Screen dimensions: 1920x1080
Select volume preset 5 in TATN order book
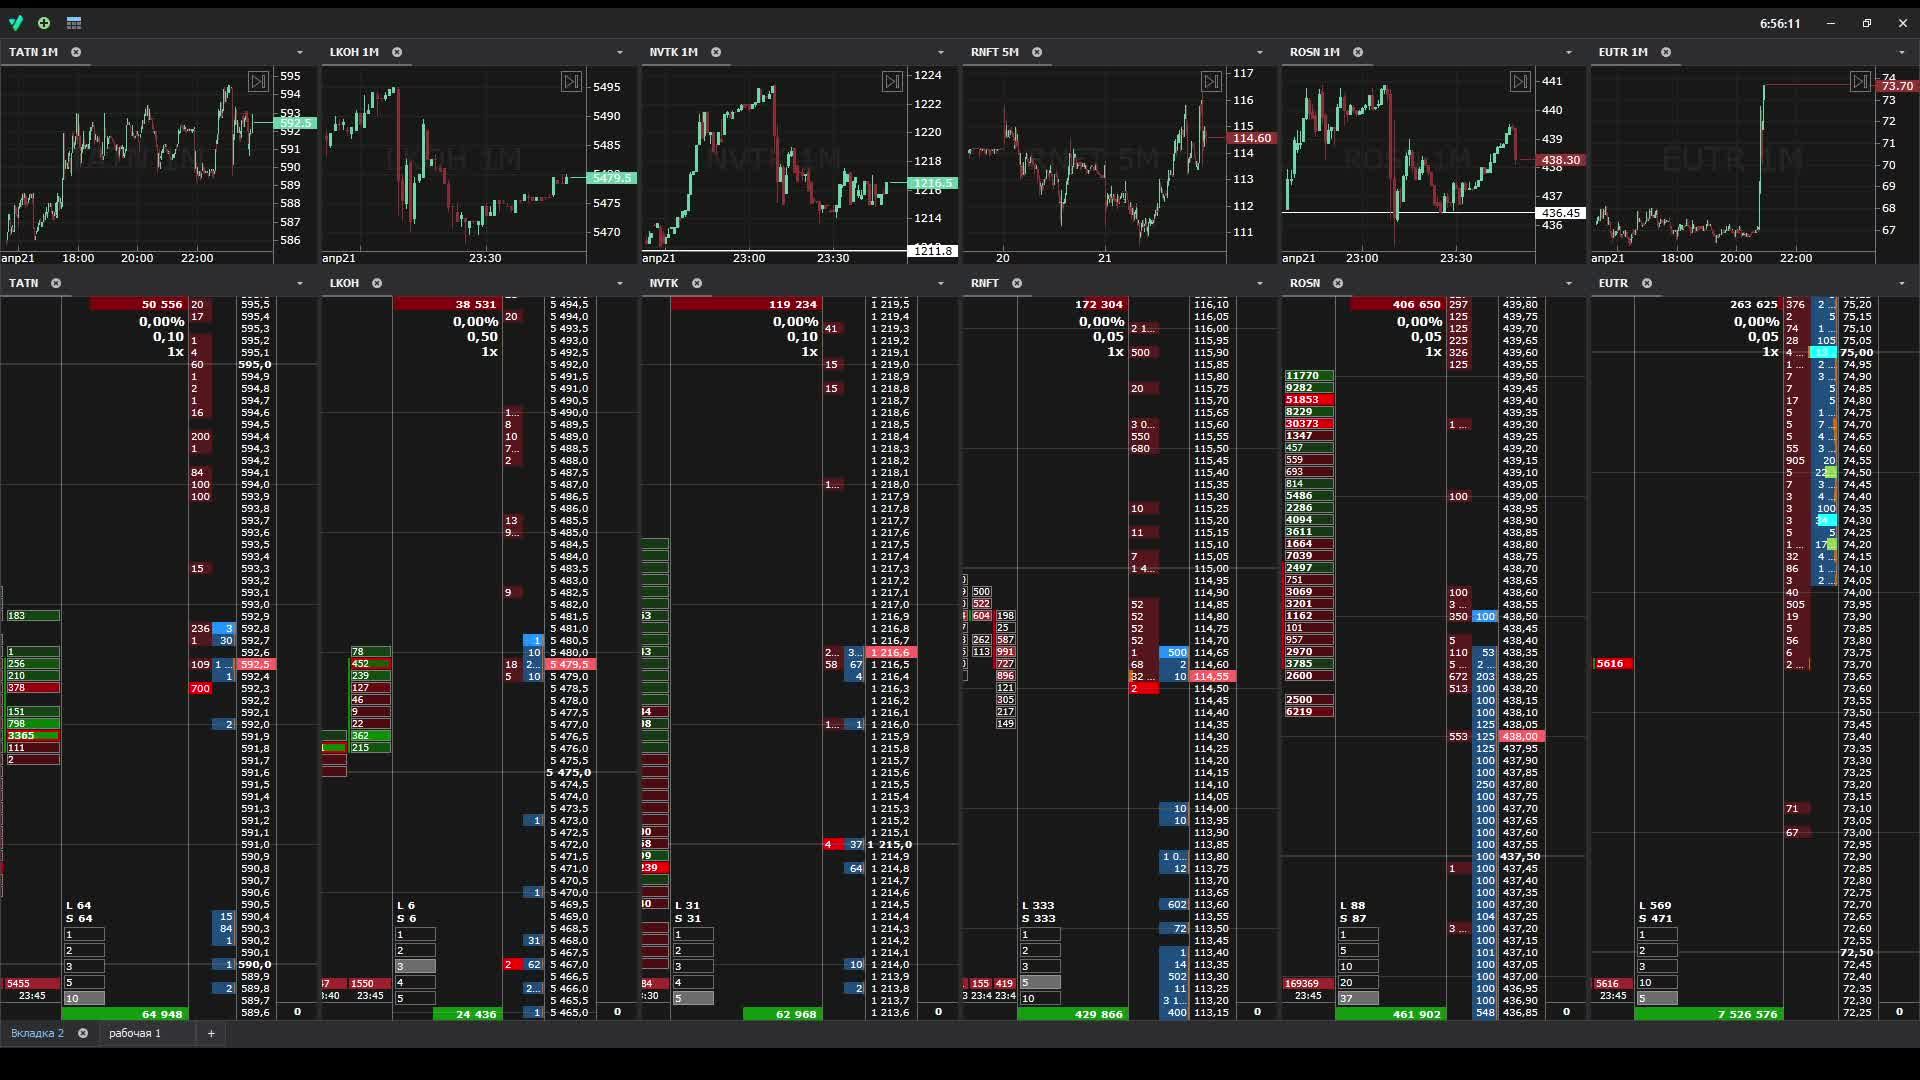(84, 982)
